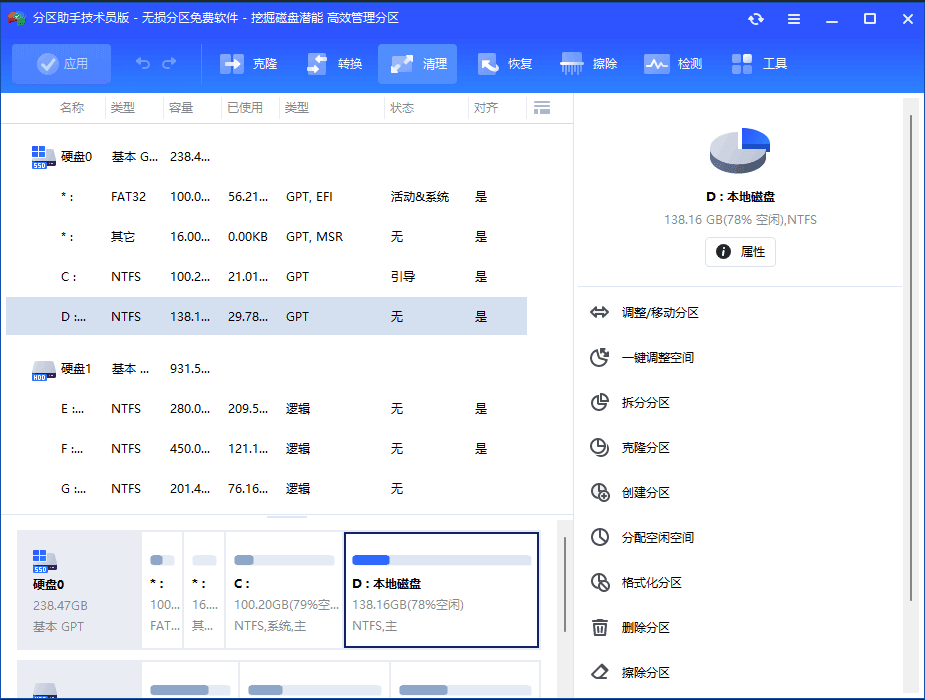The width and height of the screenshot is (925, 700).
Task: Select the Clone (克隆) toolbar icon
Action: [x=248, y=62]
